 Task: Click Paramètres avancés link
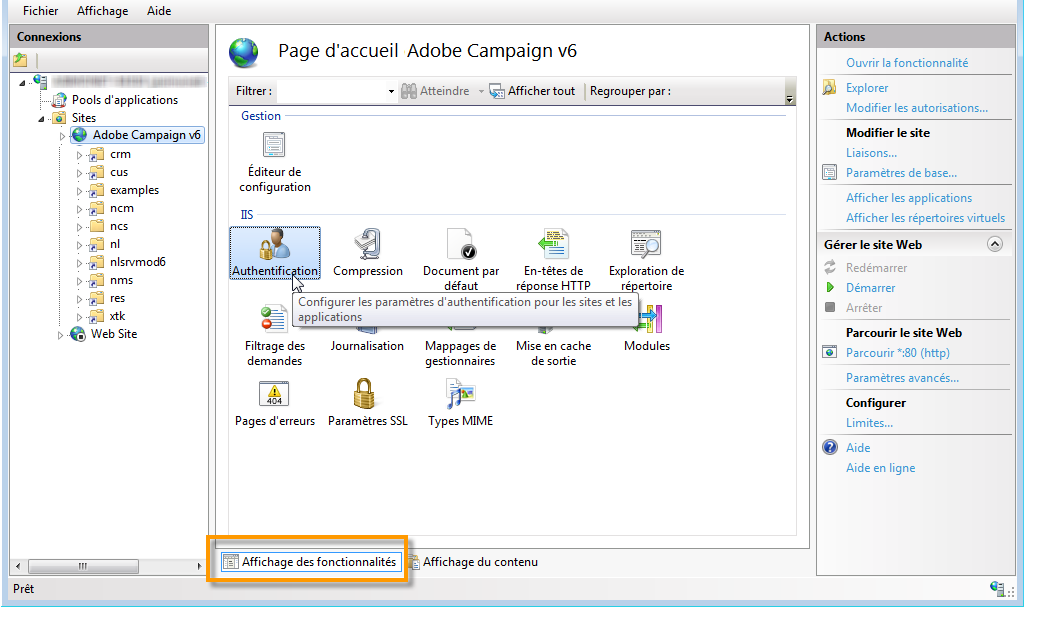click(x=902, y=378)
